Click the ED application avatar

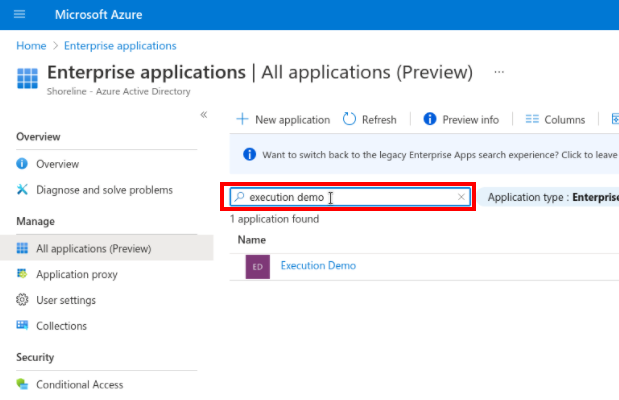coord(257,267)
